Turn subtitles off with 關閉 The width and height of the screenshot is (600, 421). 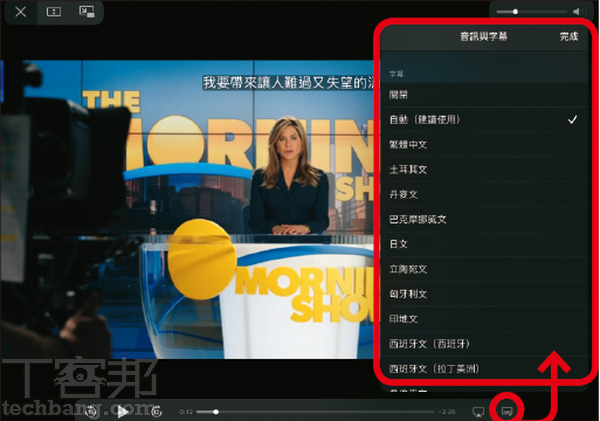pos(484,95)
